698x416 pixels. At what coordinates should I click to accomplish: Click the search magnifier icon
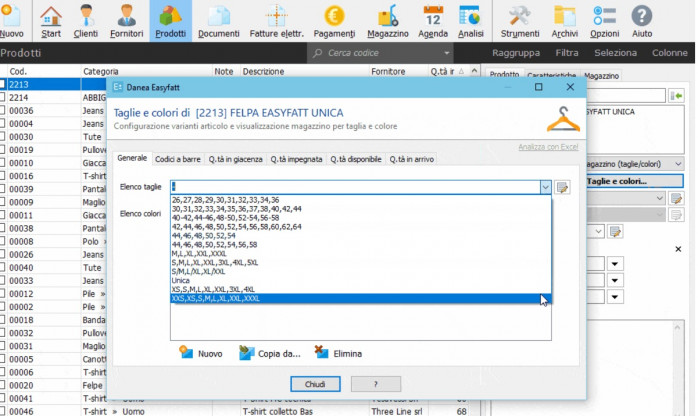pos(317,53)
